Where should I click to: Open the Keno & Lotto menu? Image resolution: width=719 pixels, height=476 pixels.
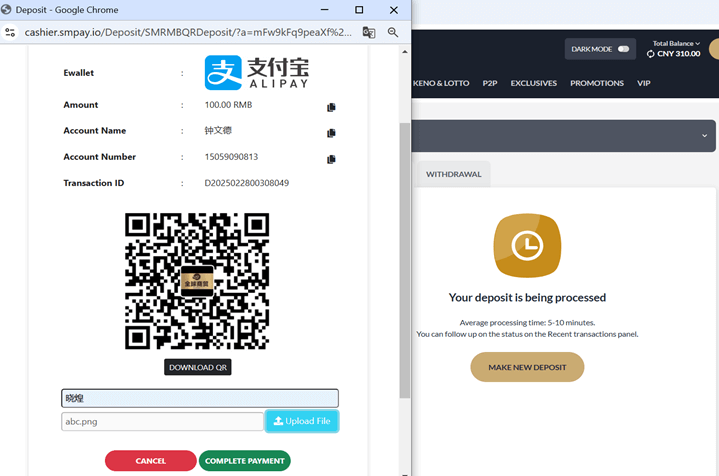(x=441, y=83)
